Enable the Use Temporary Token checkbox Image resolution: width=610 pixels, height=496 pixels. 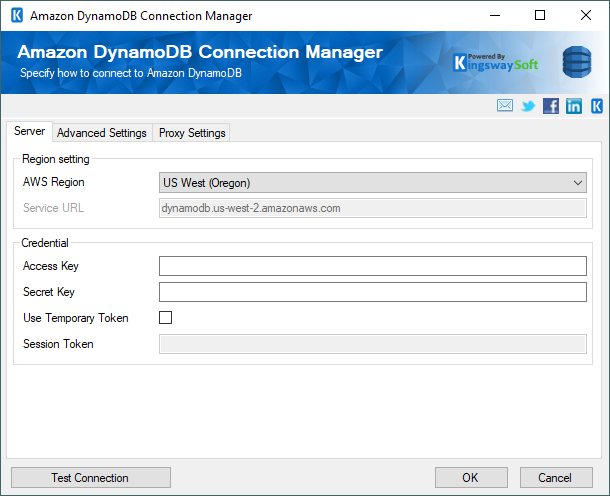coord(165,317)
